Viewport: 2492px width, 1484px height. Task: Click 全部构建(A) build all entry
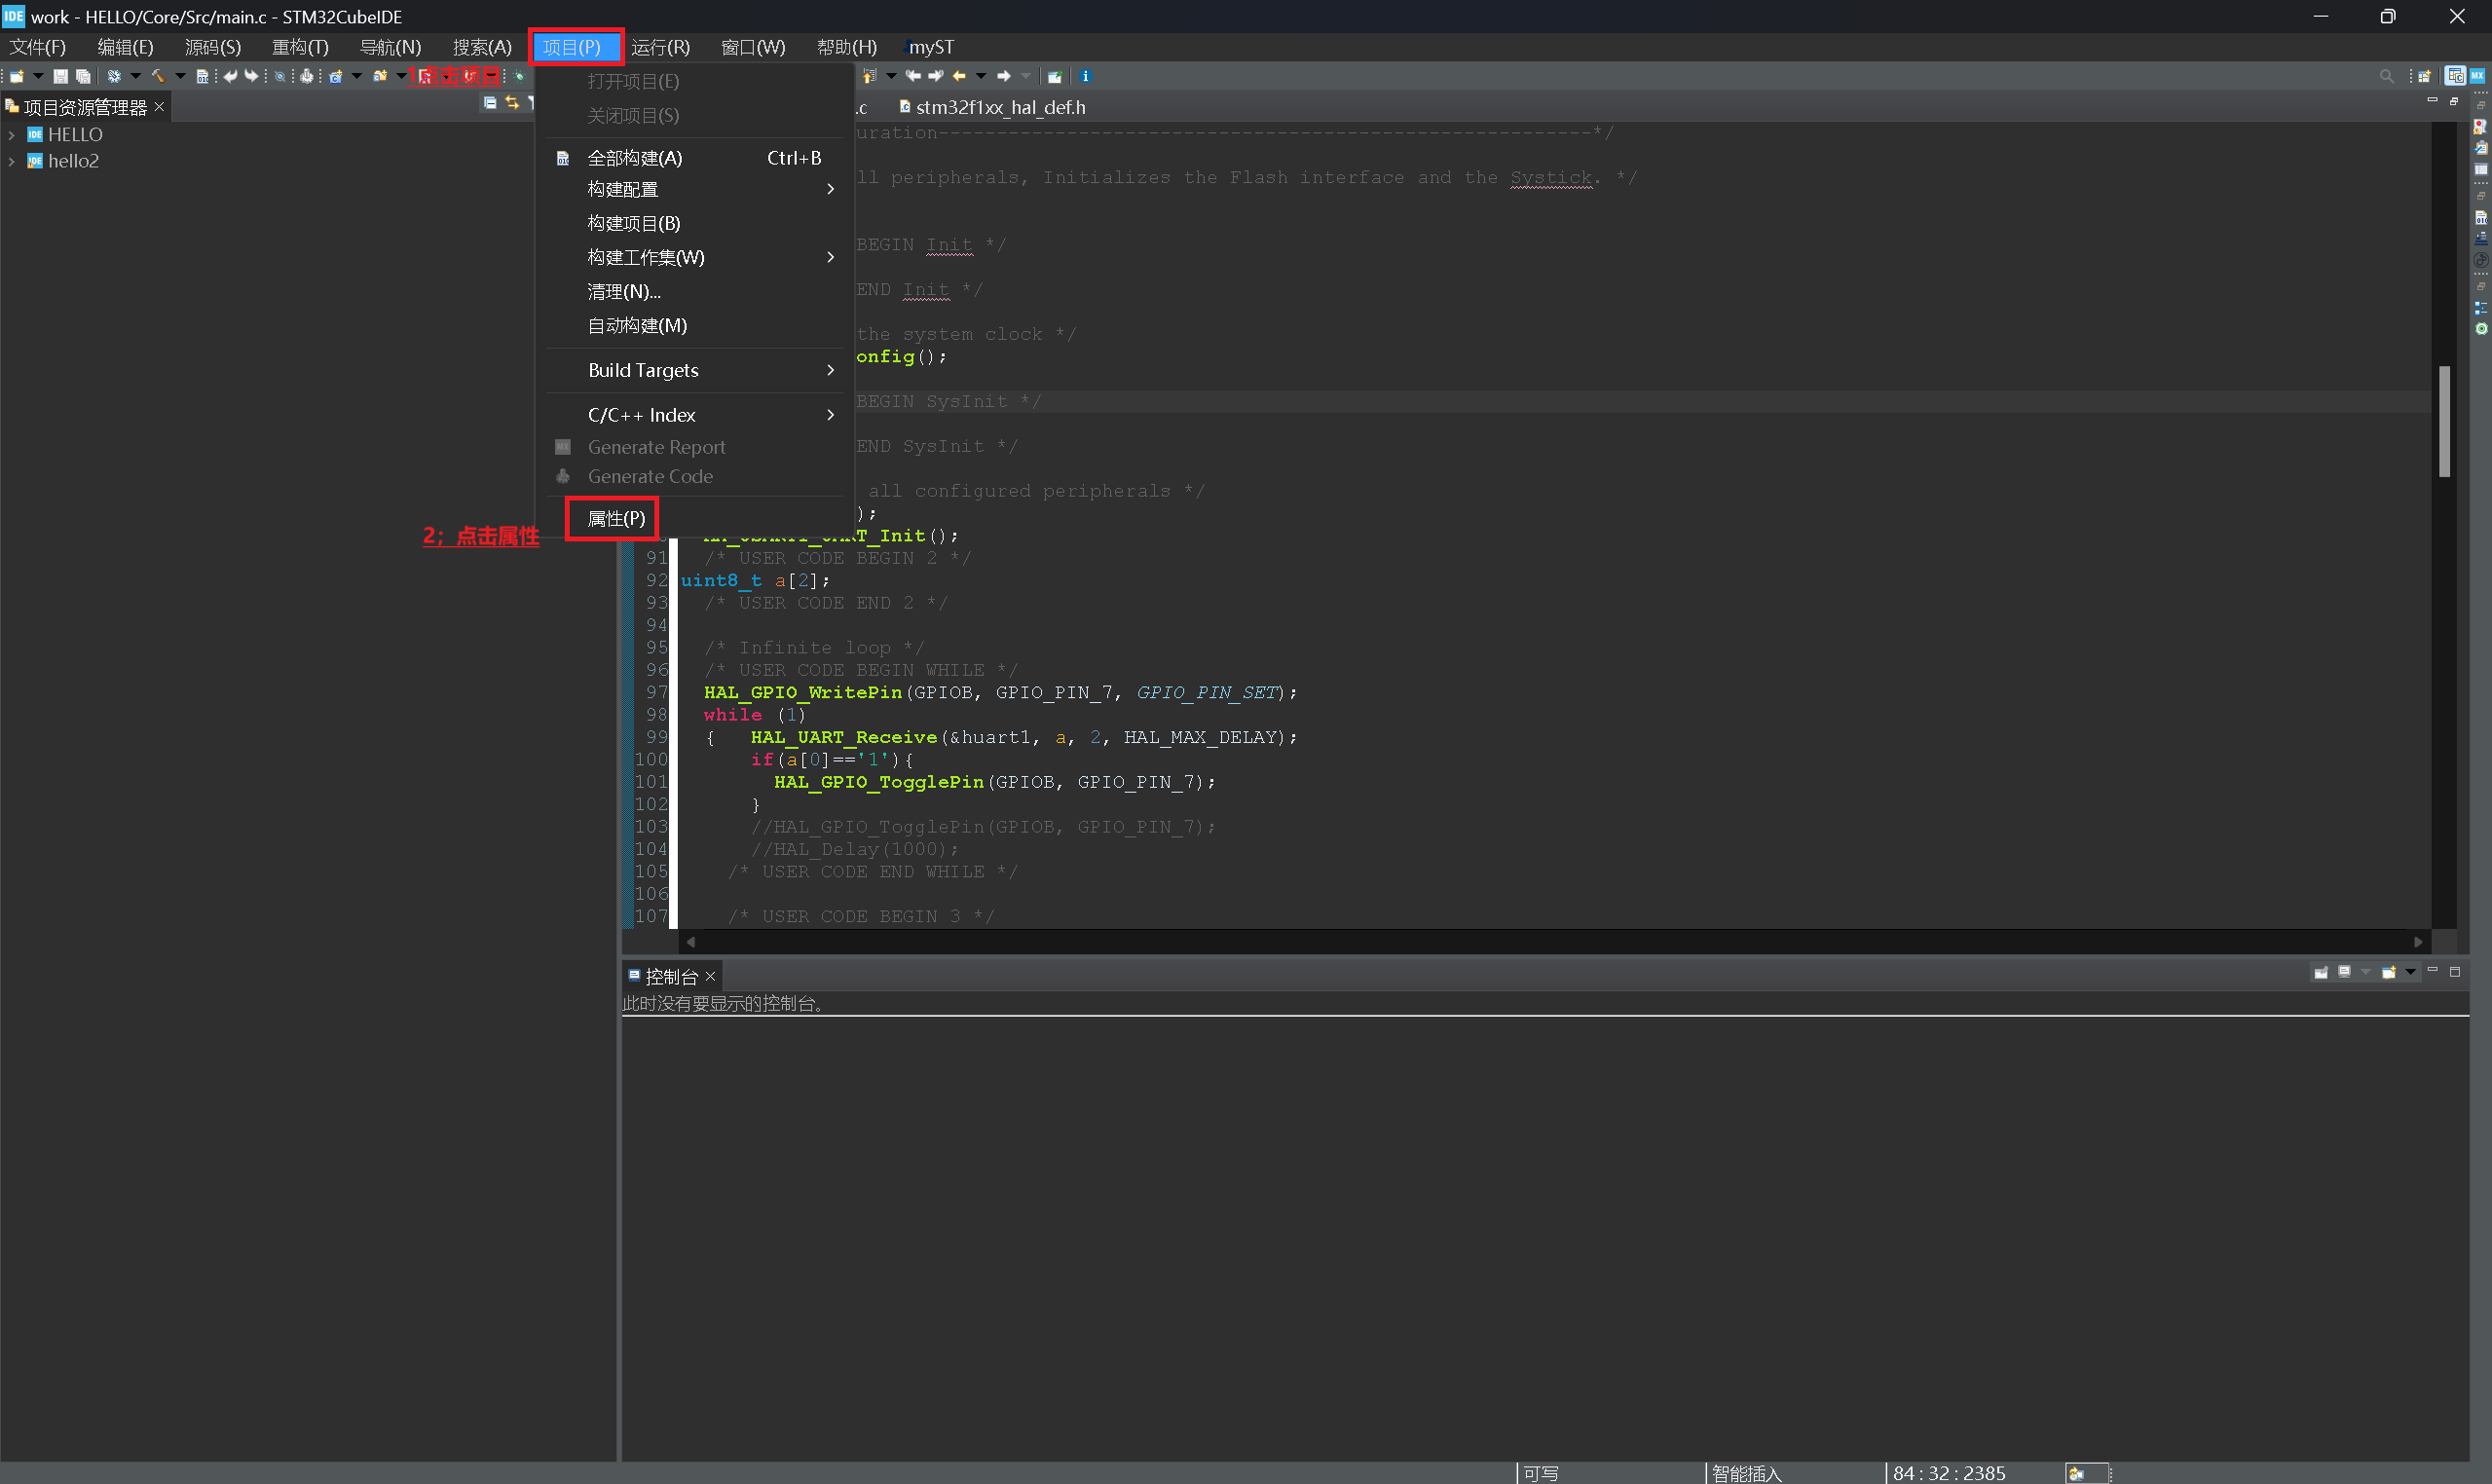click(635, 158)
